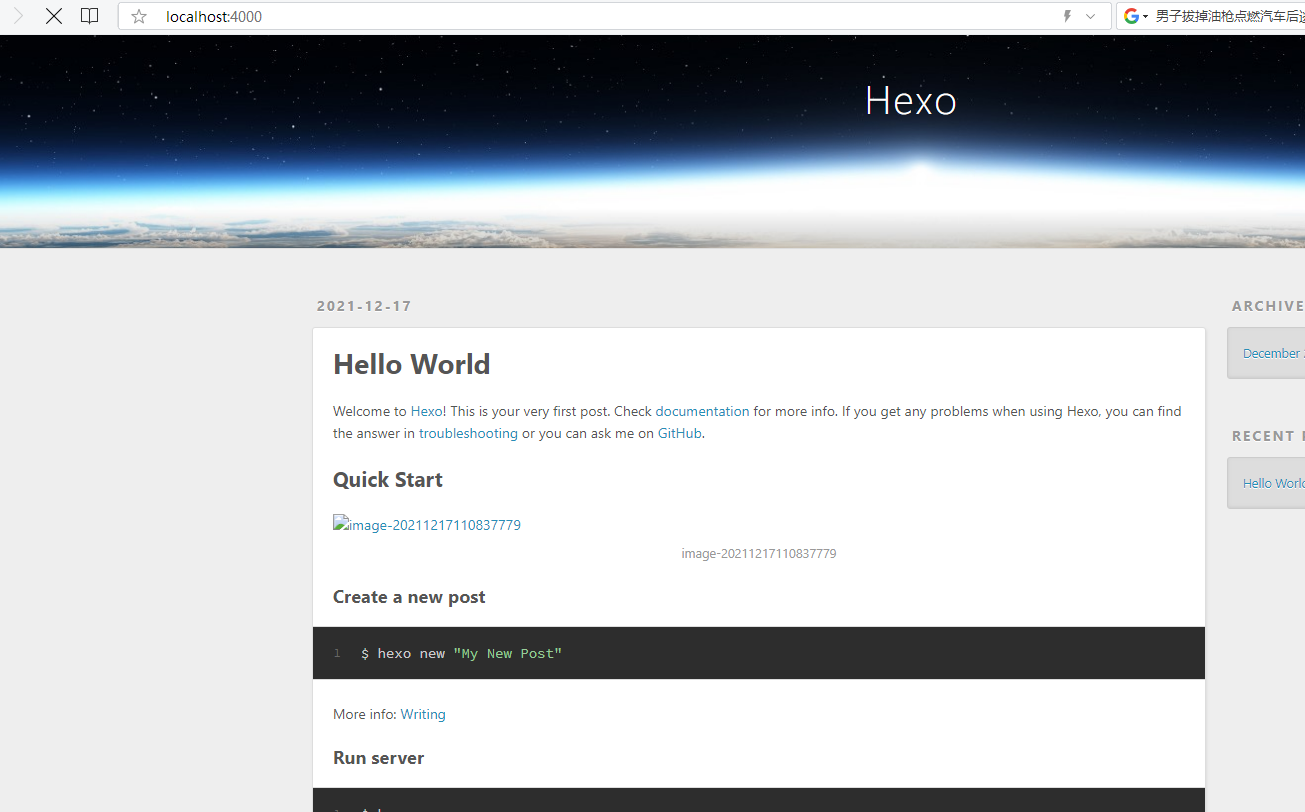This screenshot has height=812, width=1305.
Task: Open December archive in sidebar
Action: (x=1273, y=353)
